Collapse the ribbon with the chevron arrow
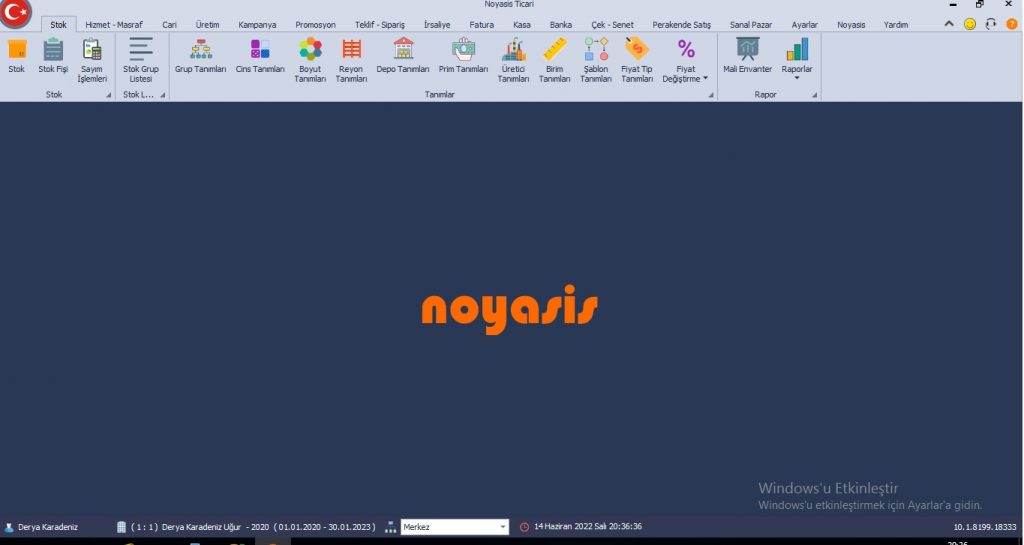 pos(949,24)
